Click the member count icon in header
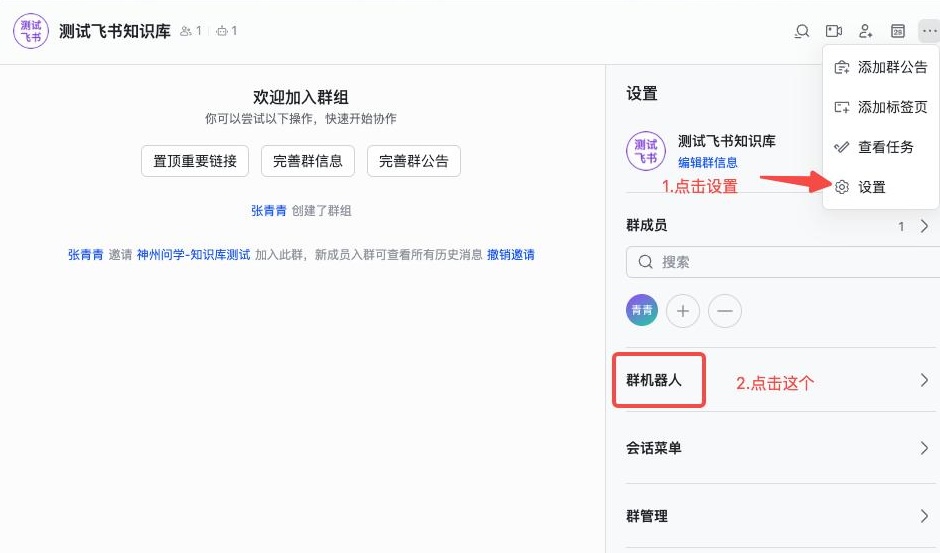 pyautogui.click(x=186, y=31)
